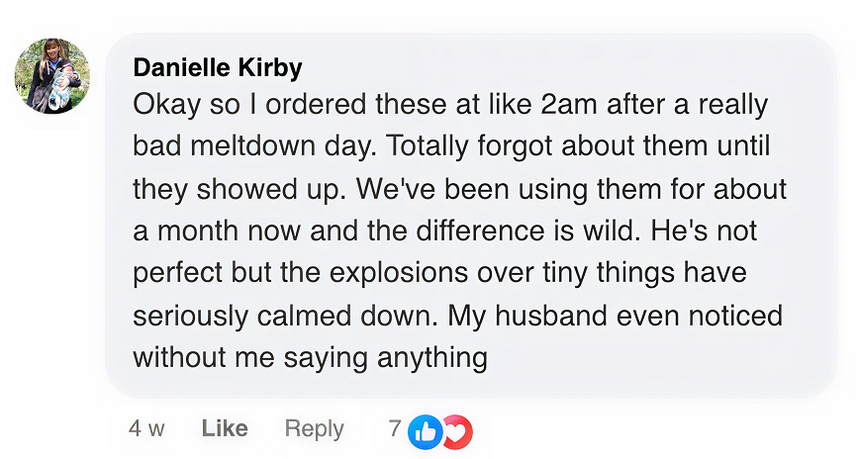View who reacted via the like emoji
860x459 pixels.
coord(425,431)
